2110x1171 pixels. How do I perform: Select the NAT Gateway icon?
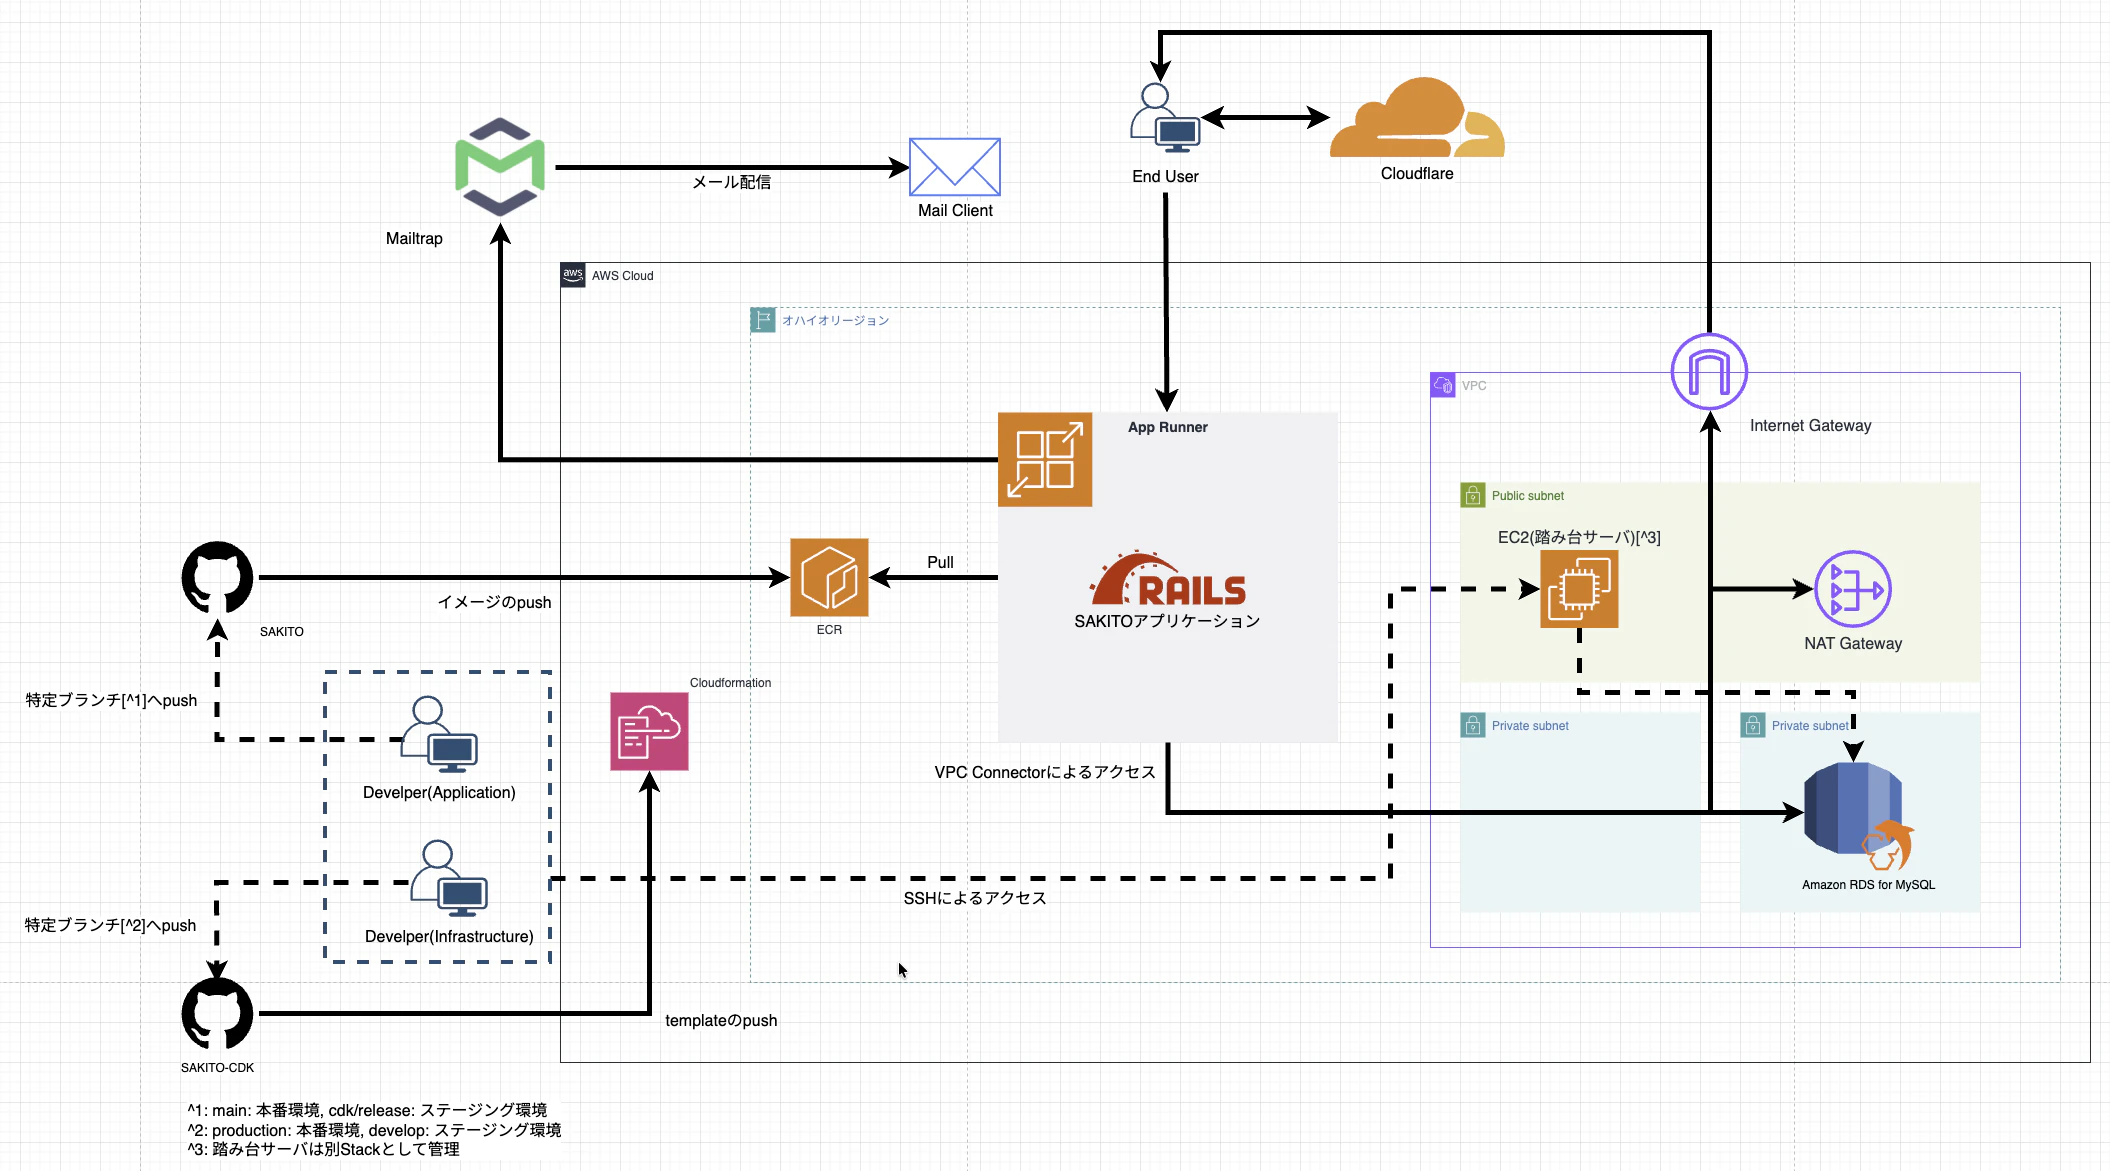point(1852,589)
